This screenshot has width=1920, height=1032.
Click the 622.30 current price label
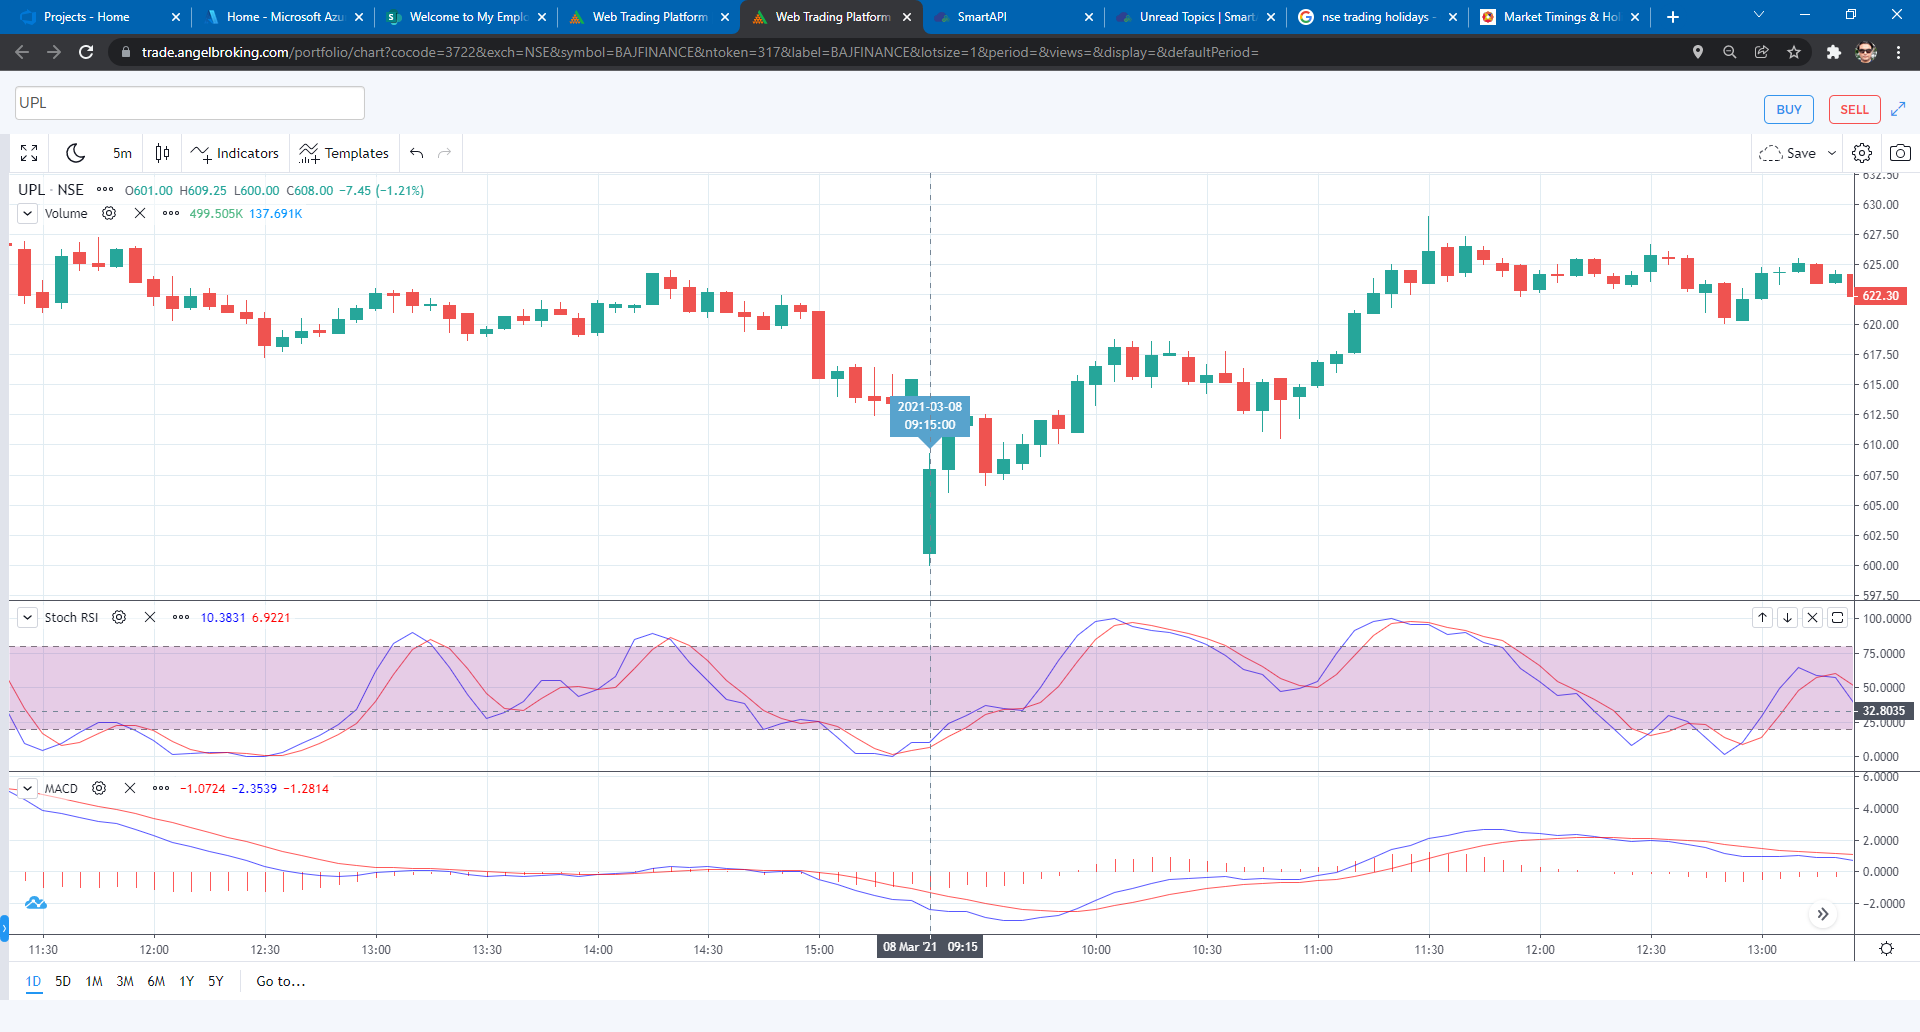coord(1880,295)
